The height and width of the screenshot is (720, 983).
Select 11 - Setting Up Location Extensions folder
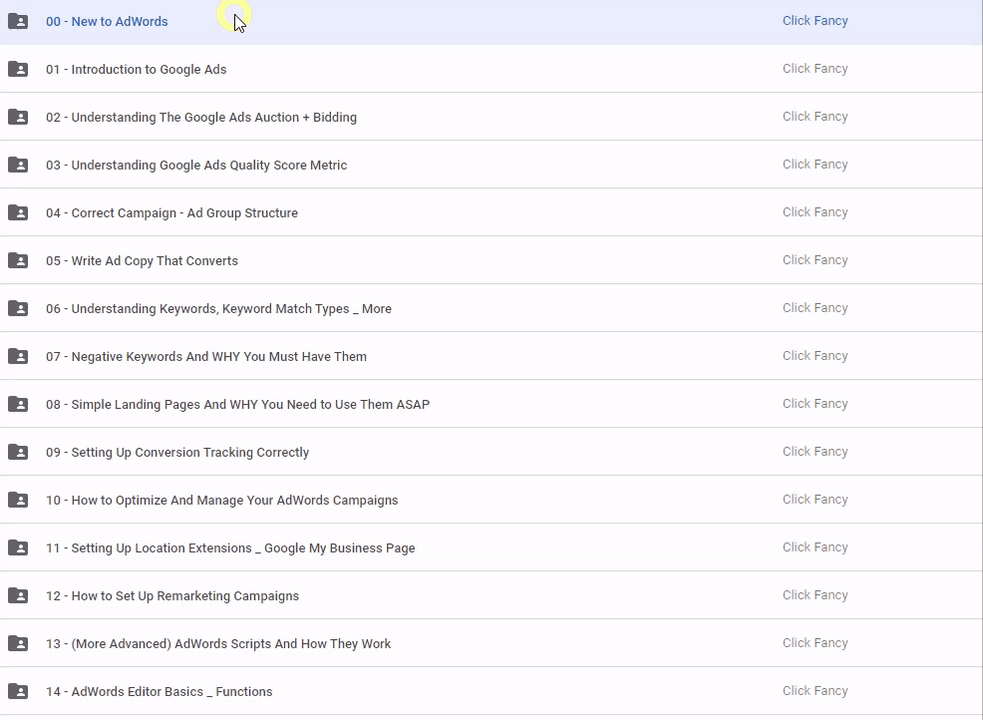pyautogui.click(x=230, y=548)
